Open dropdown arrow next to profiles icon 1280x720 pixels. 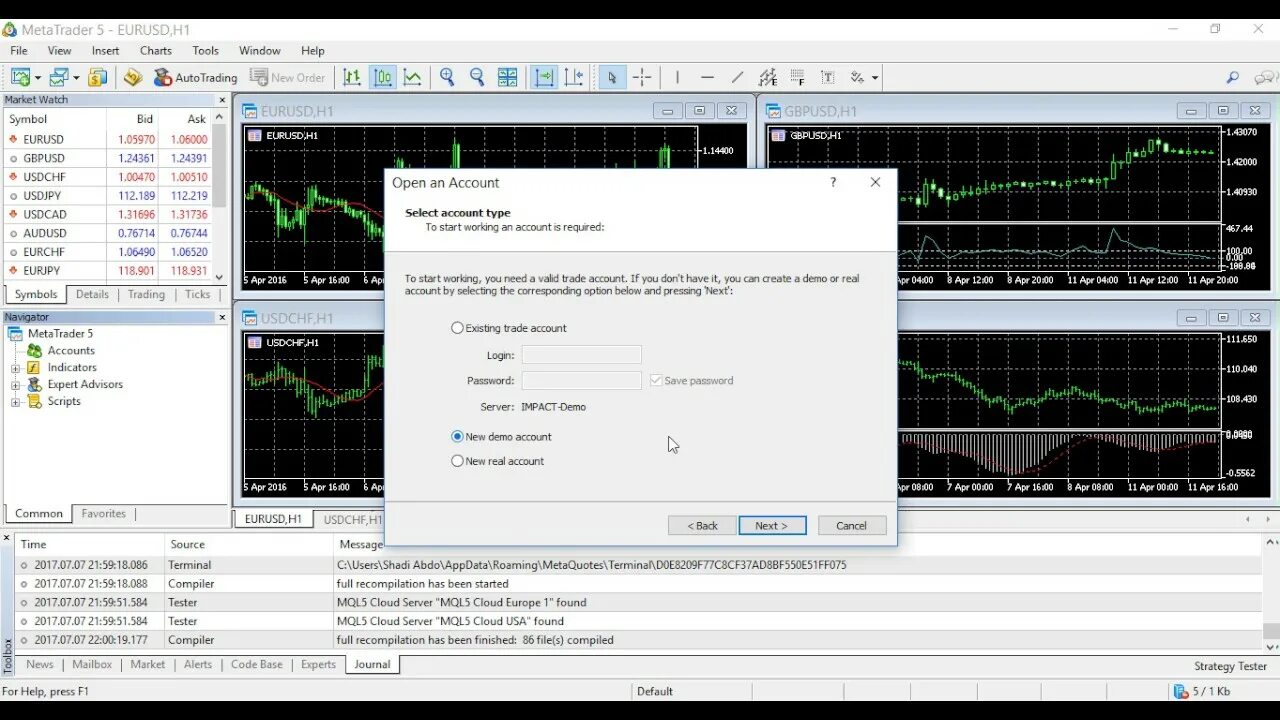click(x=76, y=78)
